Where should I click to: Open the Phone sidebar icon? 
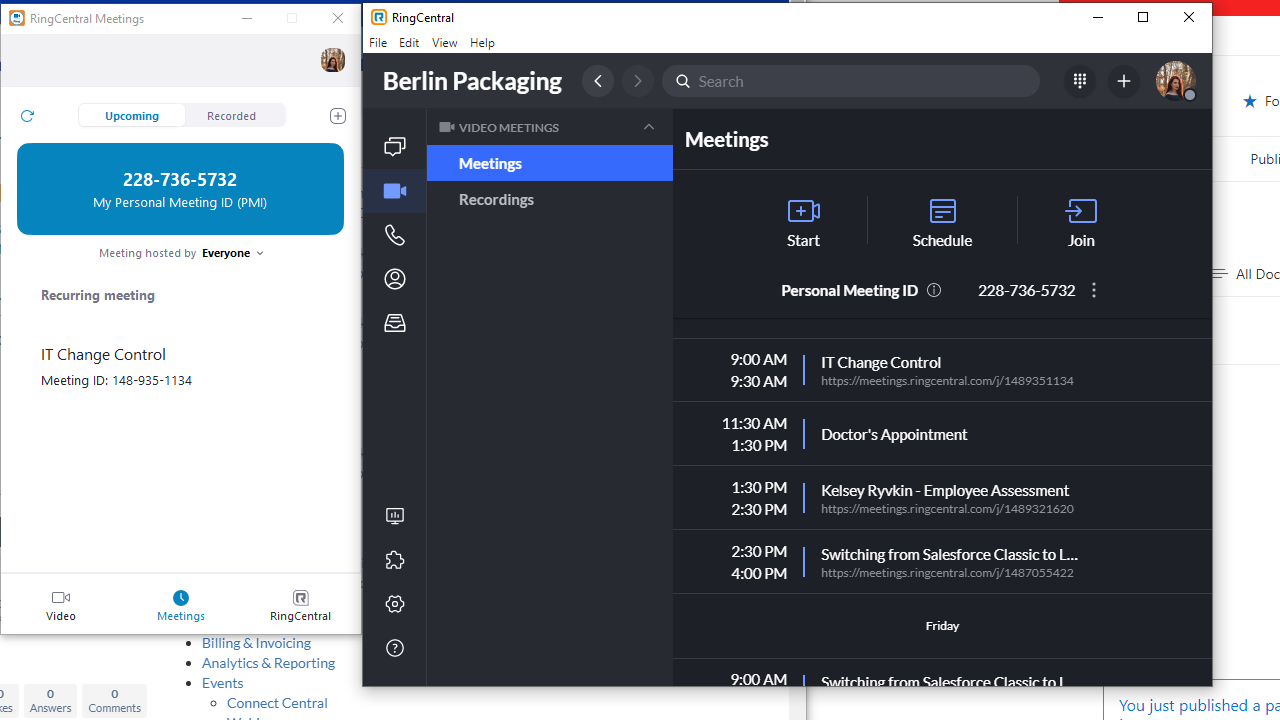click(395, 235)
